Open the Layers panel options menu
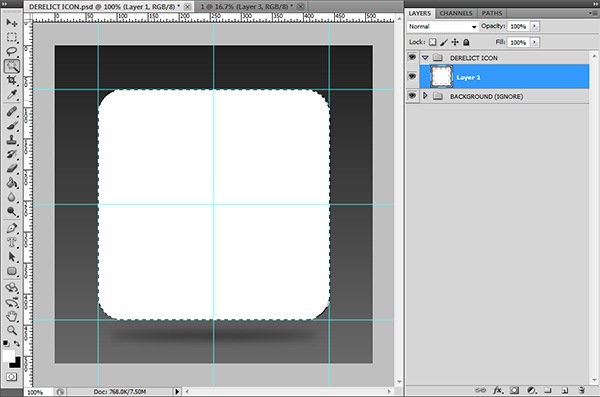This screenshot has height=397, width=600. point(593,13)
